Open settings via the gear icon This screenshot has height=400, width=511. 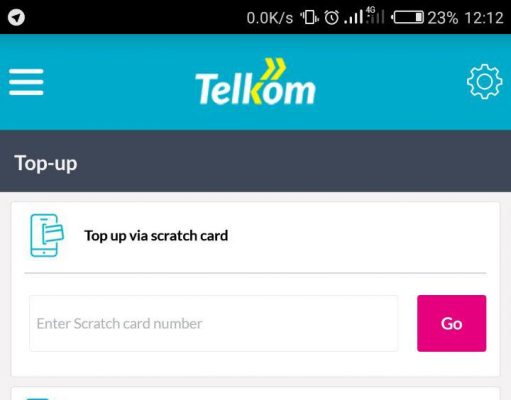pyautogui.click(x=484, y=82)
